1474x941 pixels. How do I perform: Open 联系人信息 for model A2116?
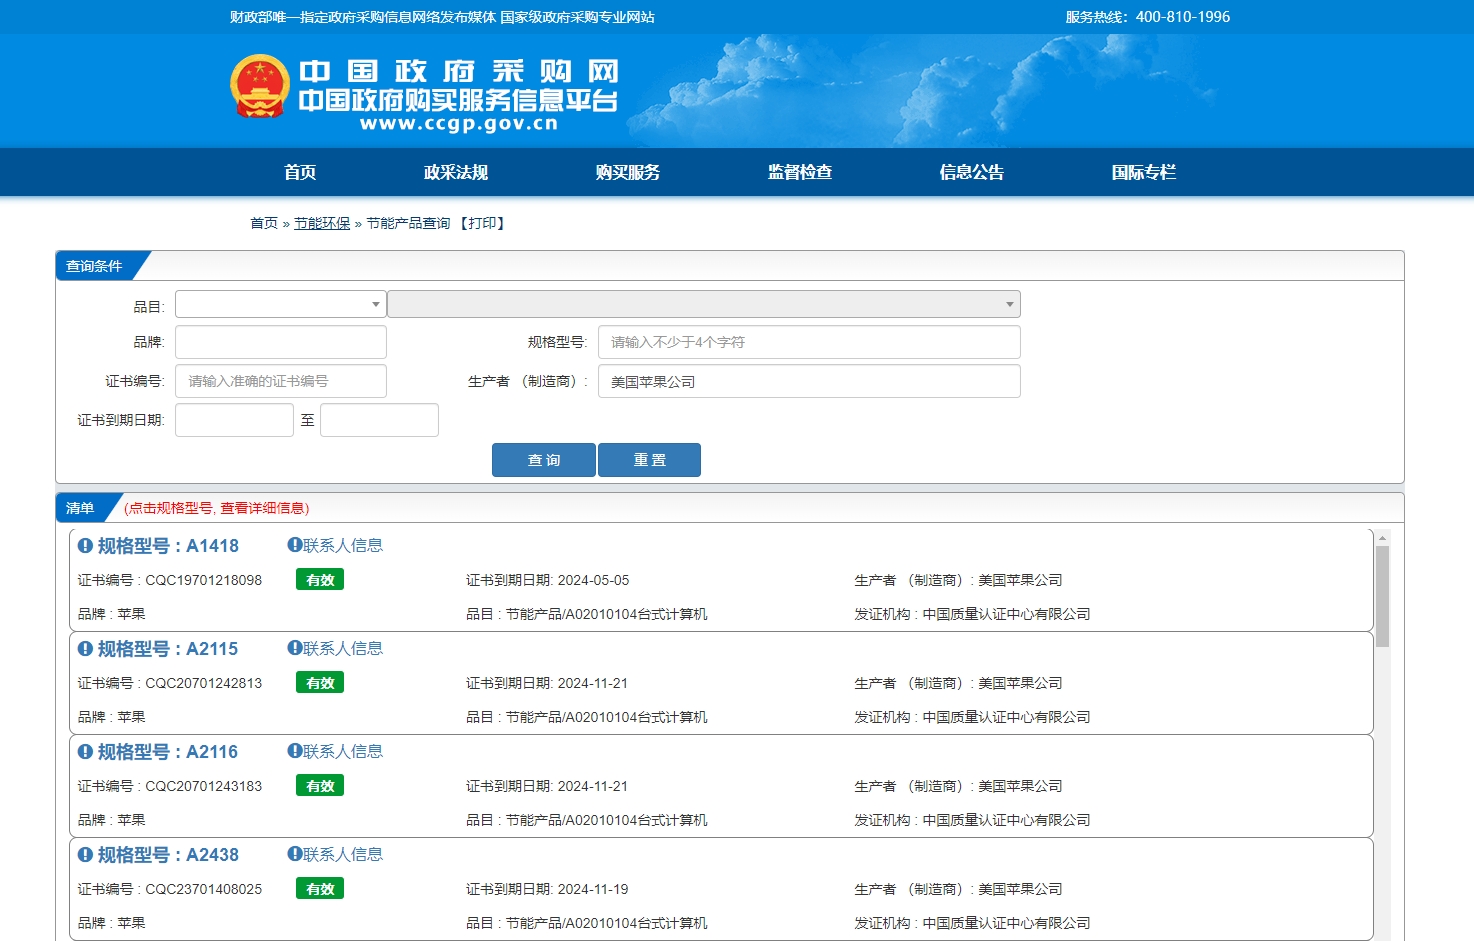tap(335, 751)
